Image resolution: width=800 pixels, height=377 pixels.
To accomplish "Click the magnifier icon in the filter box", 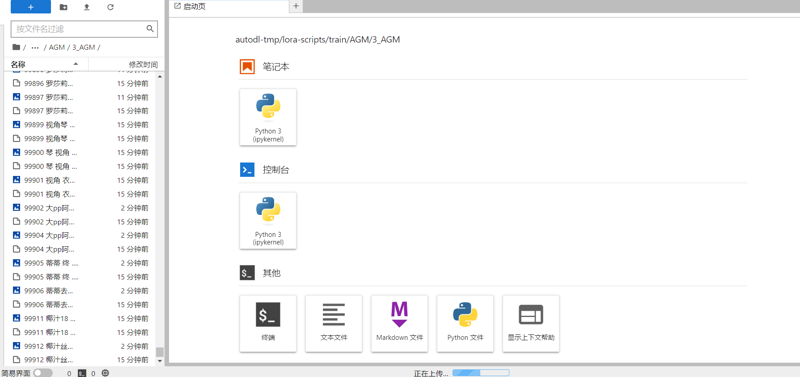I will (150, 29).
